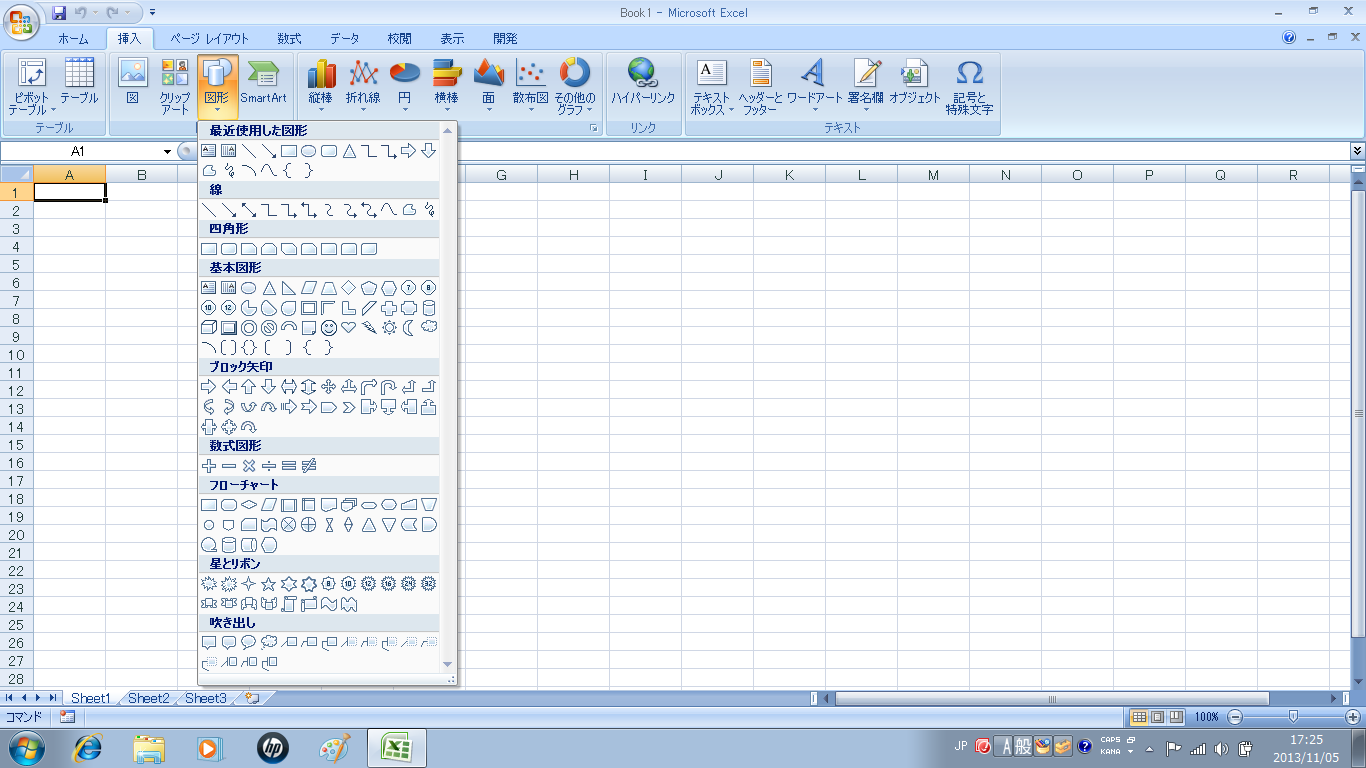Click the zoom in plus button
Viewport: 1366px width, 768px height.
coord(1353,717)
